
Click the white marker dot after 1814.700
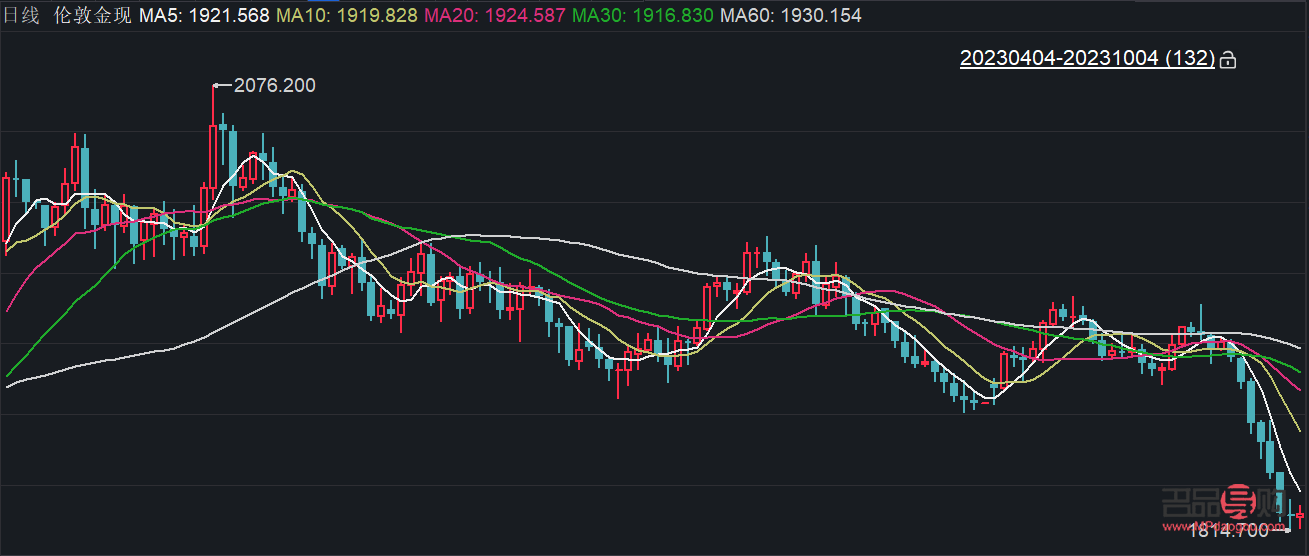coord(1287,531)
